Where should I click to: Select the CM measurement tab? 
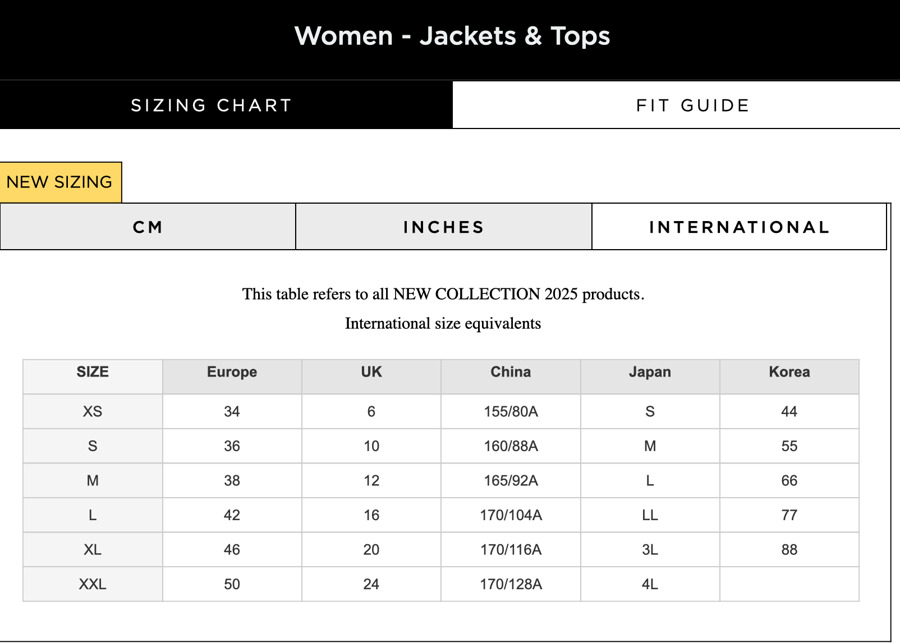pyautogui.click(x=148, y=227)
